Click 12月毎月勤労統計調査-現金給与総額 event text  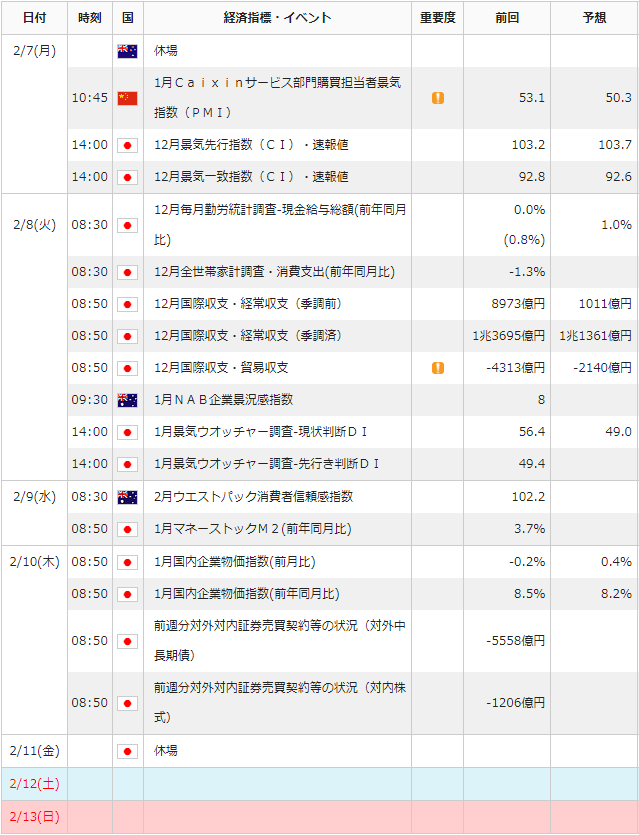point(280,225)
